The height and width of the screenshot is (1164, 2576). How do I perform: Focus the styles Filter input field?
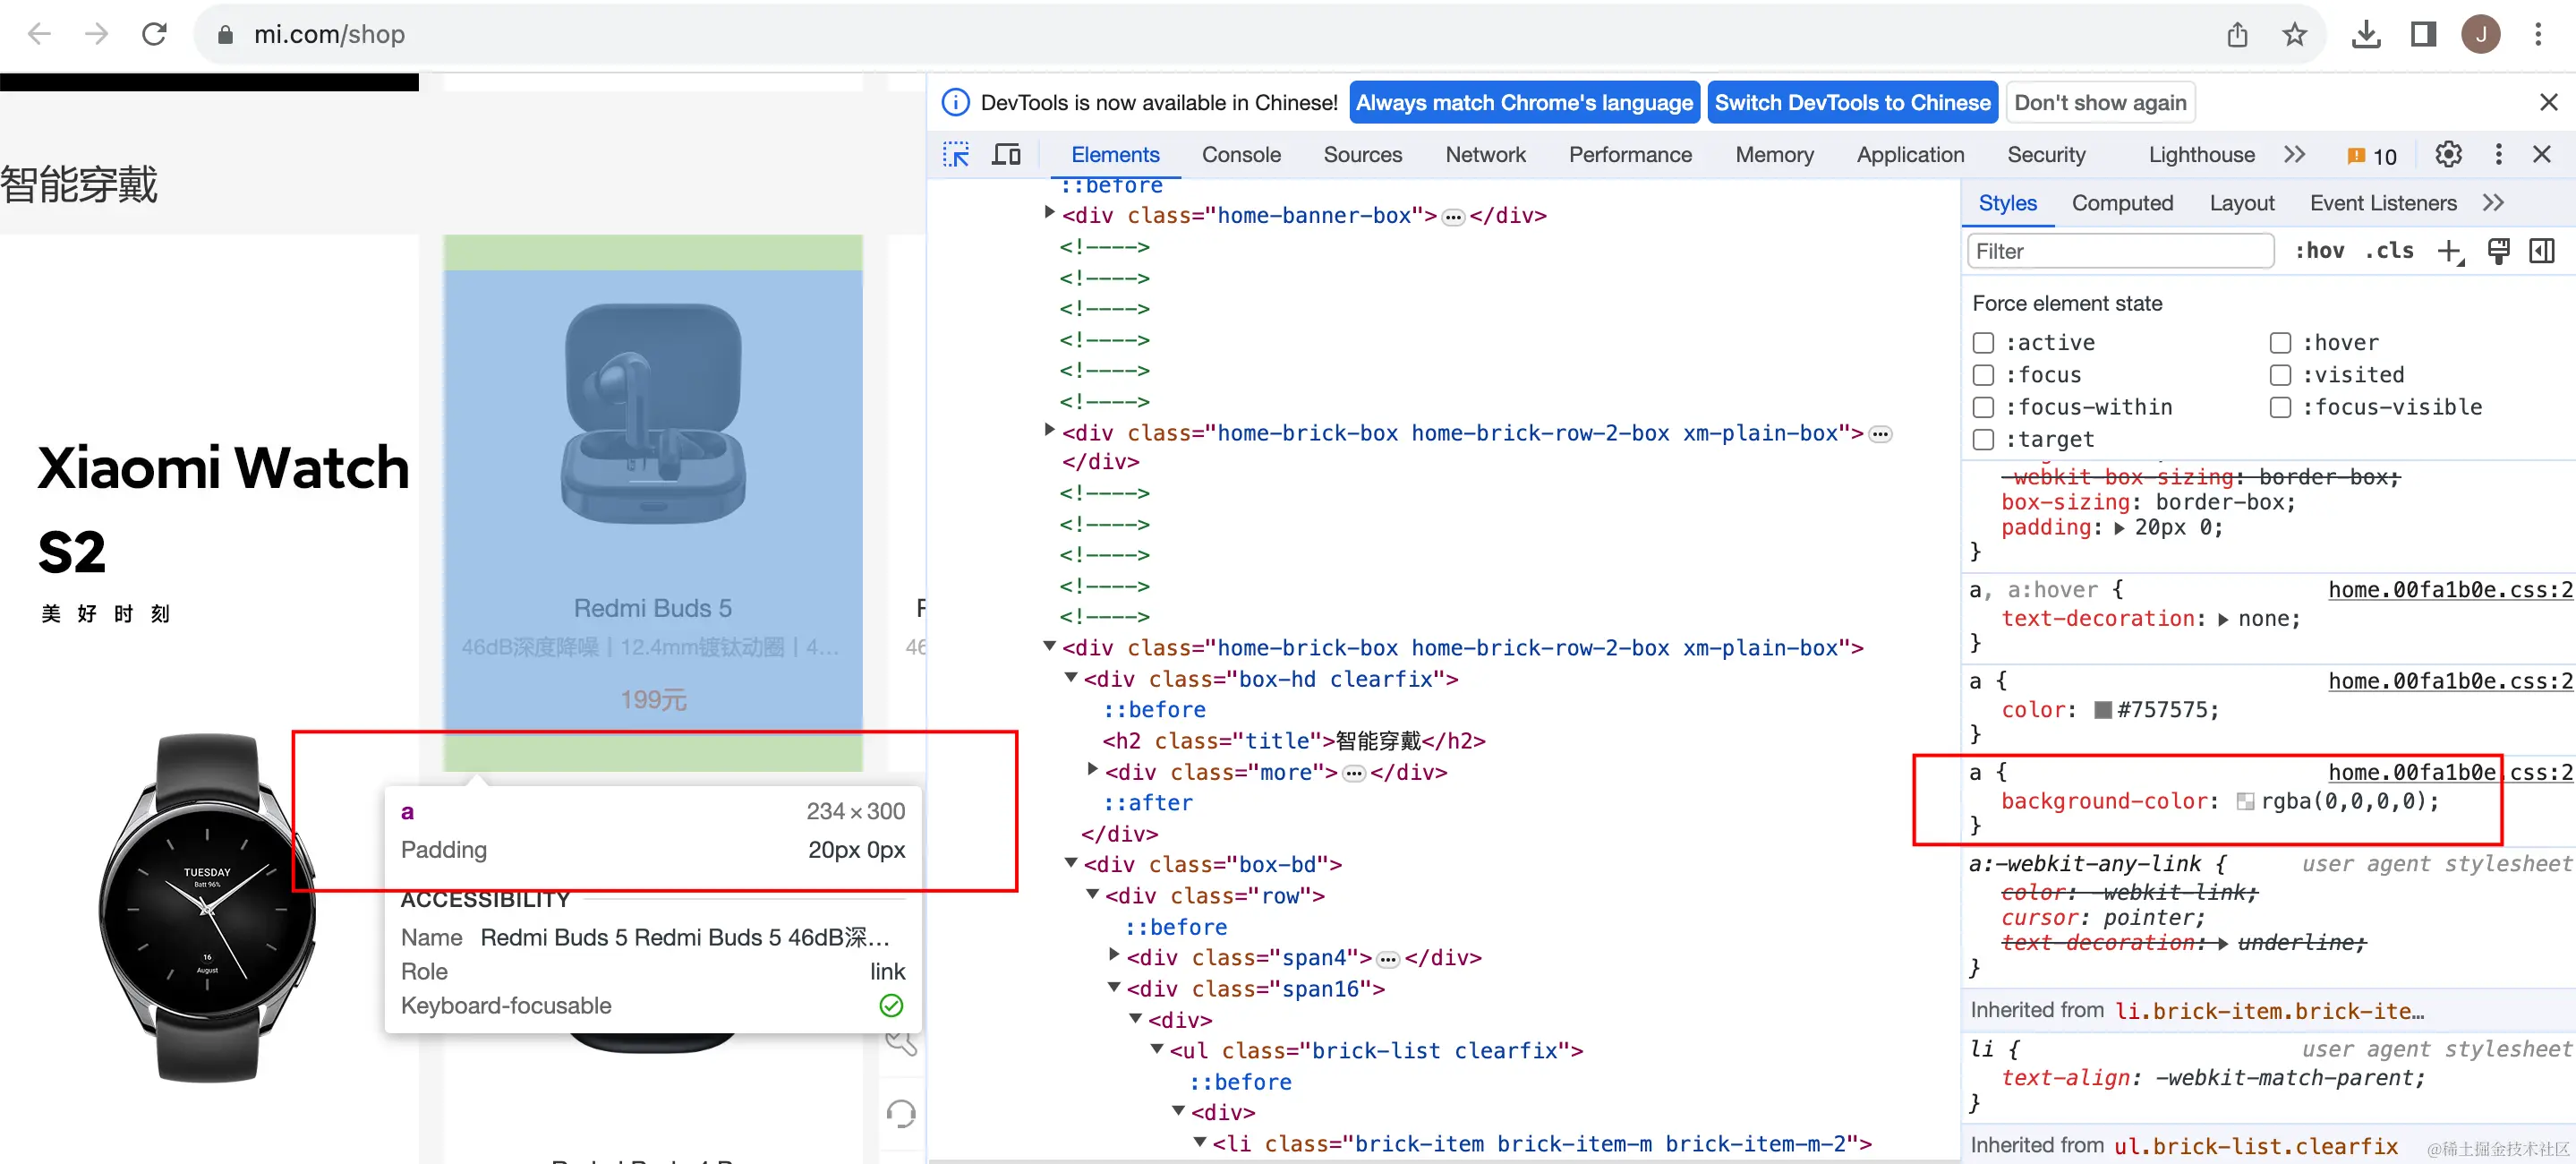point(2120,251)
